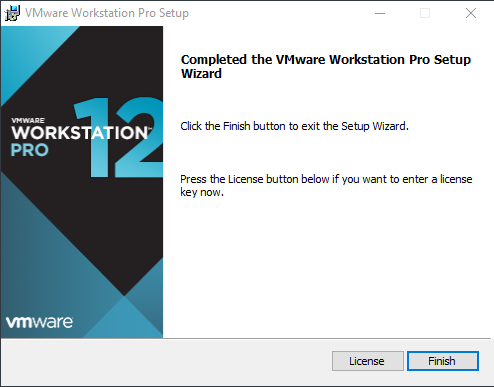This screenshot has width=494, height=387.
Task: Click the Finish button instruction text
Action: 294,126
